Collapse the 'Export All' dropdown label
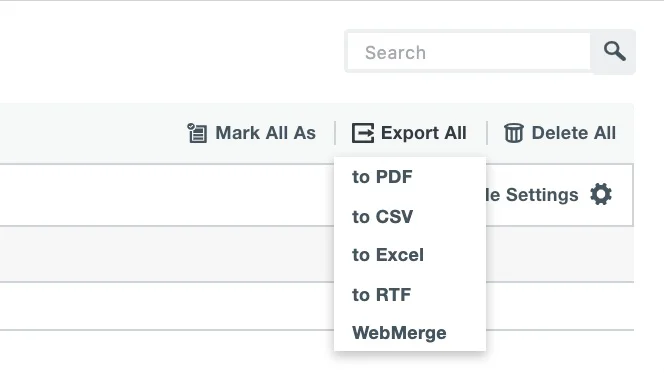 (424, 133)
